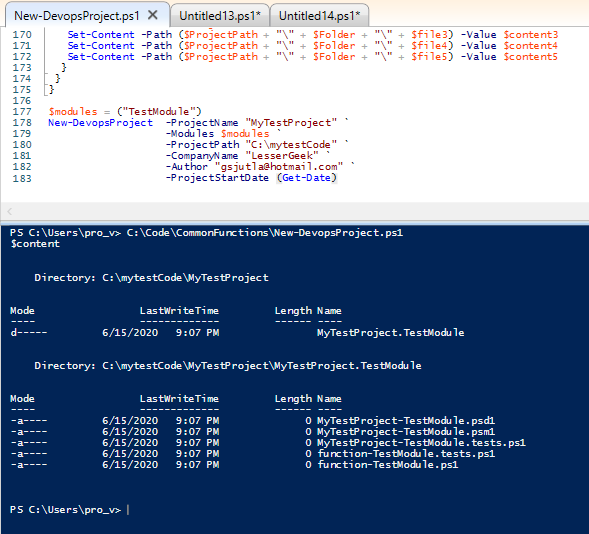Click the MyTestProject.TestModule directory entry
The image size is (589, 534).
pyautogui.click(x=391, y=333)
